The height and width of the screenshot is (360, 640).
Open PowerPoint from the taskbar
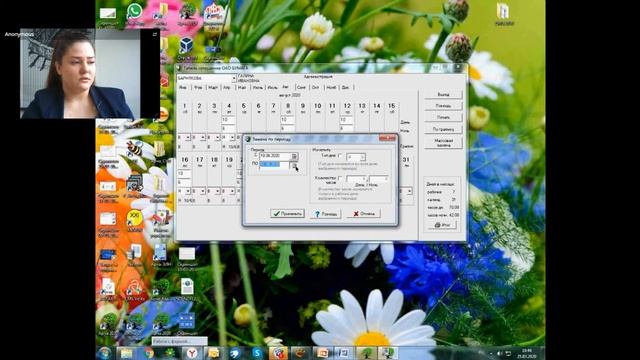click(322, 353)
